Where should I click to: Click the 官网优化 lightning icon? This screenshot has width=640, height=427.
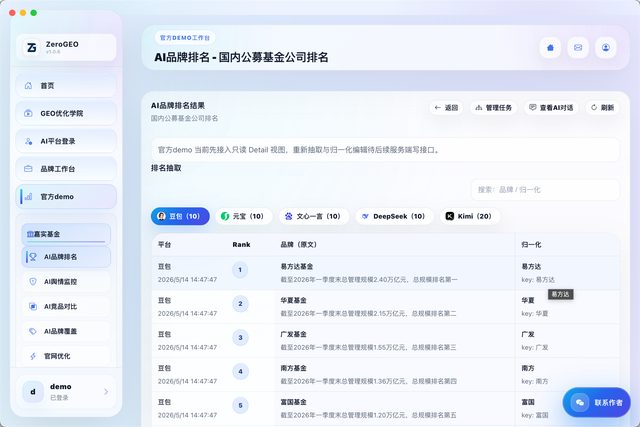pos(33,356)
